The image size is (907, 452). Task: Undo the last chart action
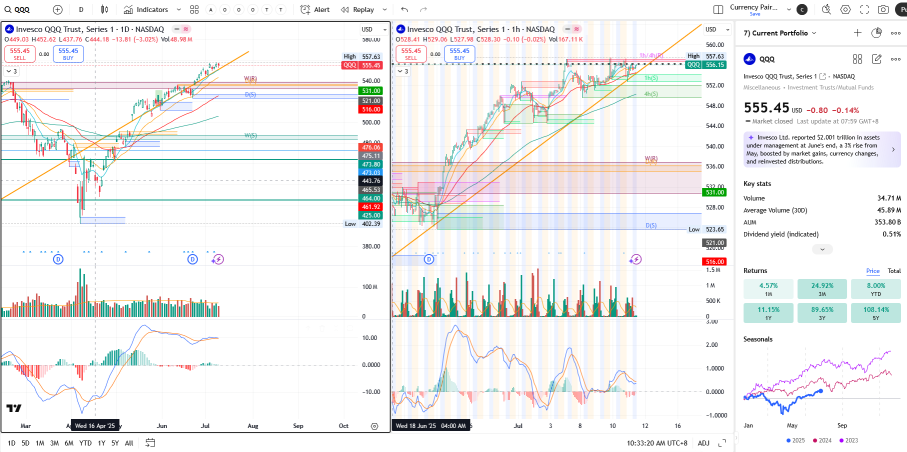(x=404, y=10)
